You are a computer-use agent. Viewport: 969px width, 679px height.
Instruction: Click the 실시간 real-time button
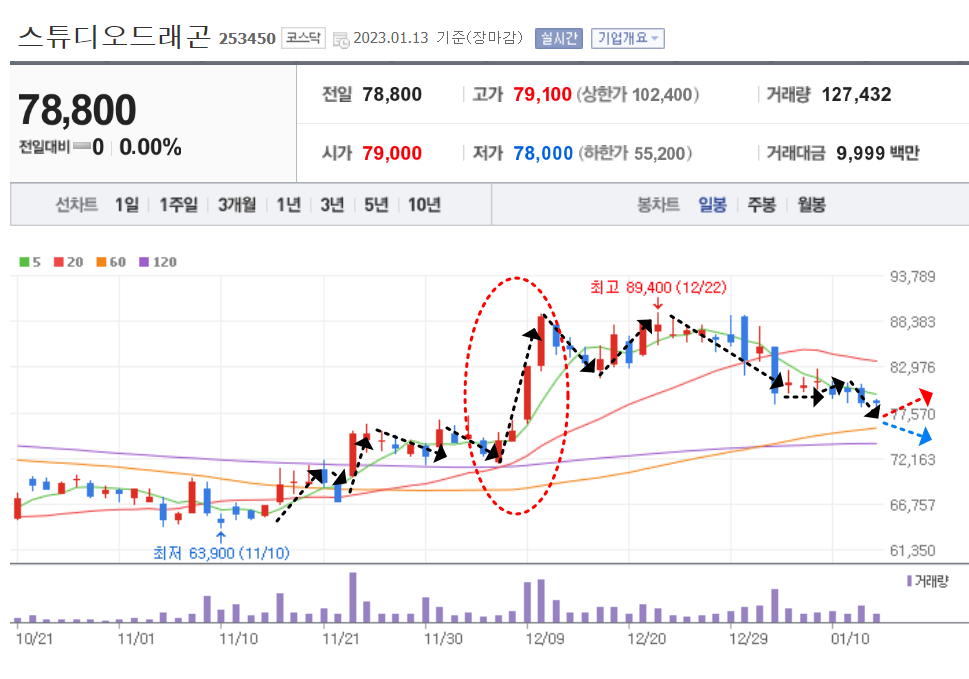[559, 38]
